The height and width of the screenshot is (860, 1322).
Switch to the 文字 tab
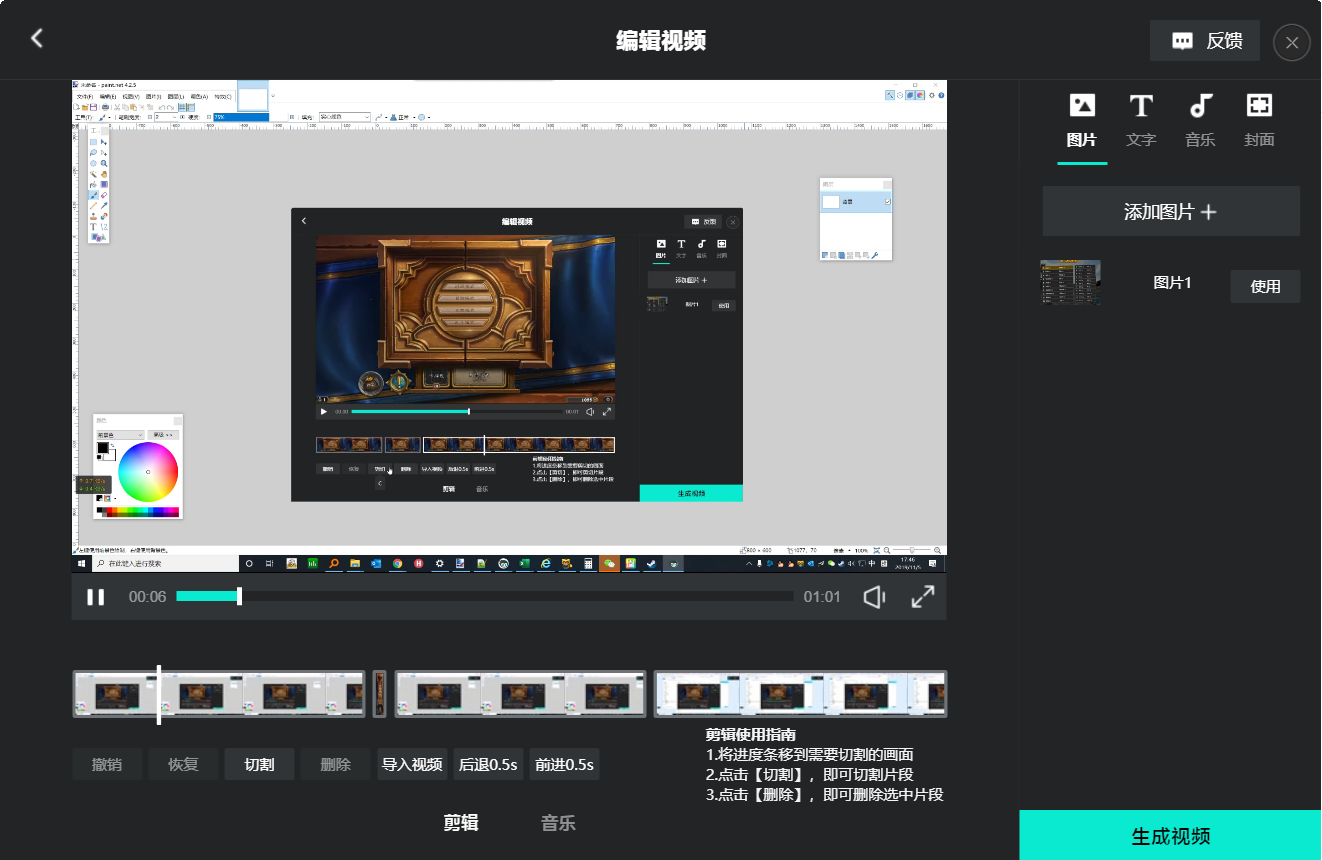pyautogui.click(x=1141, y=120)
